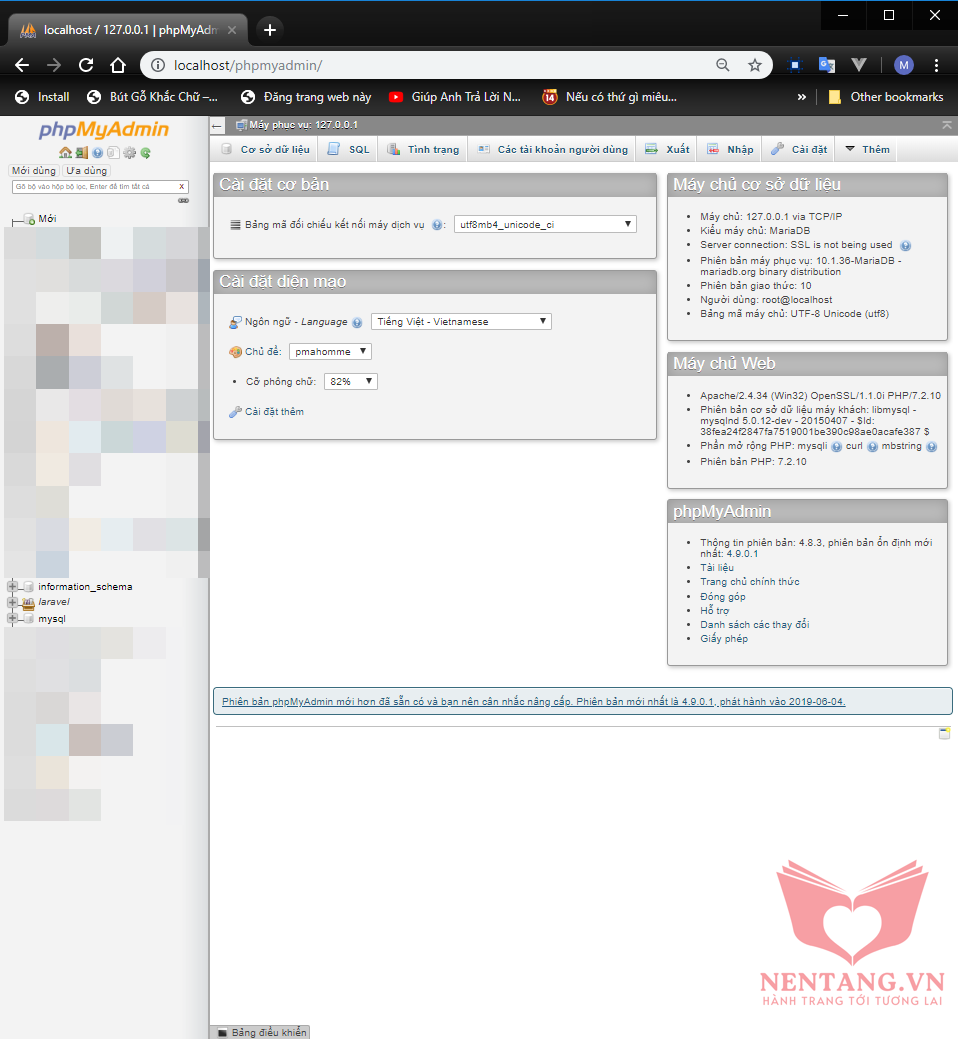Expand the mysql database tree node
Screen dimensions: 958x1039
pyautogui.click(x=12, y=619)
